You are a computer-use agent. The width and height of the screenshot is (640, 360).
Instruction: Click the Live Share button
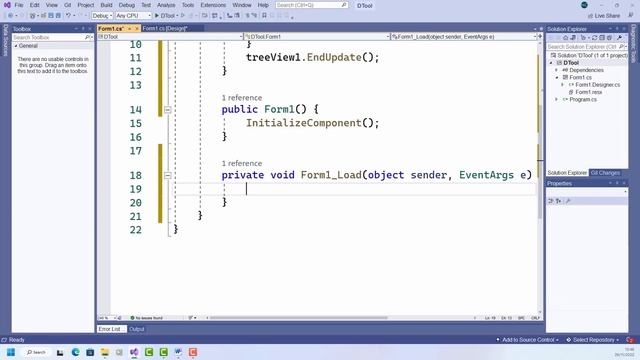(604, 16)
